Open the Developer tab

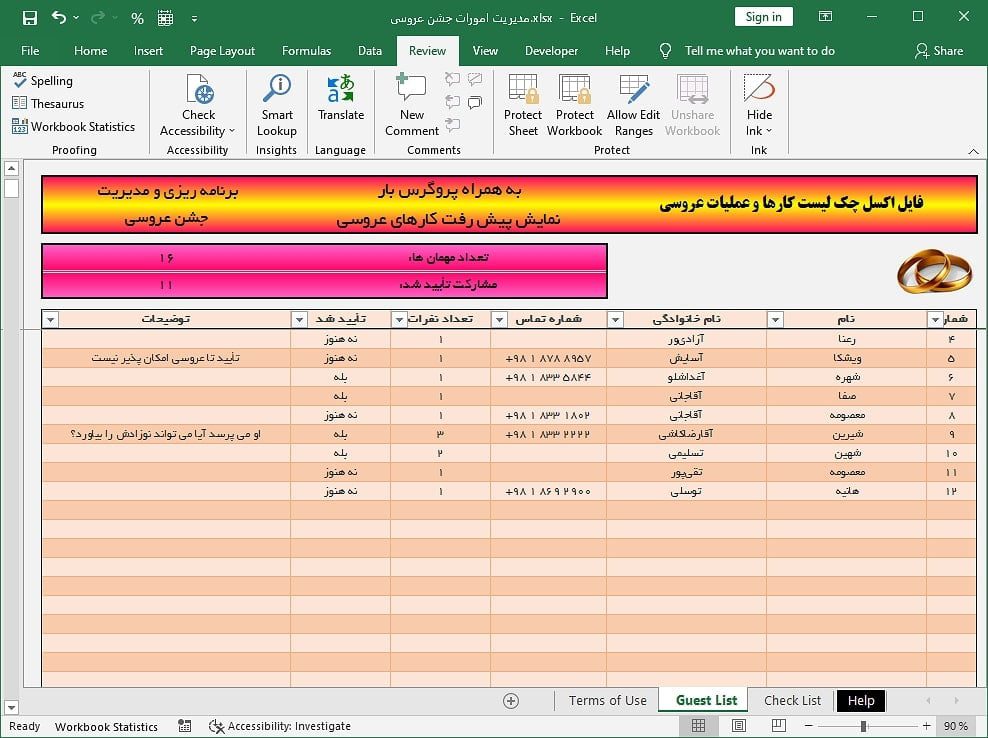point(551,51)
